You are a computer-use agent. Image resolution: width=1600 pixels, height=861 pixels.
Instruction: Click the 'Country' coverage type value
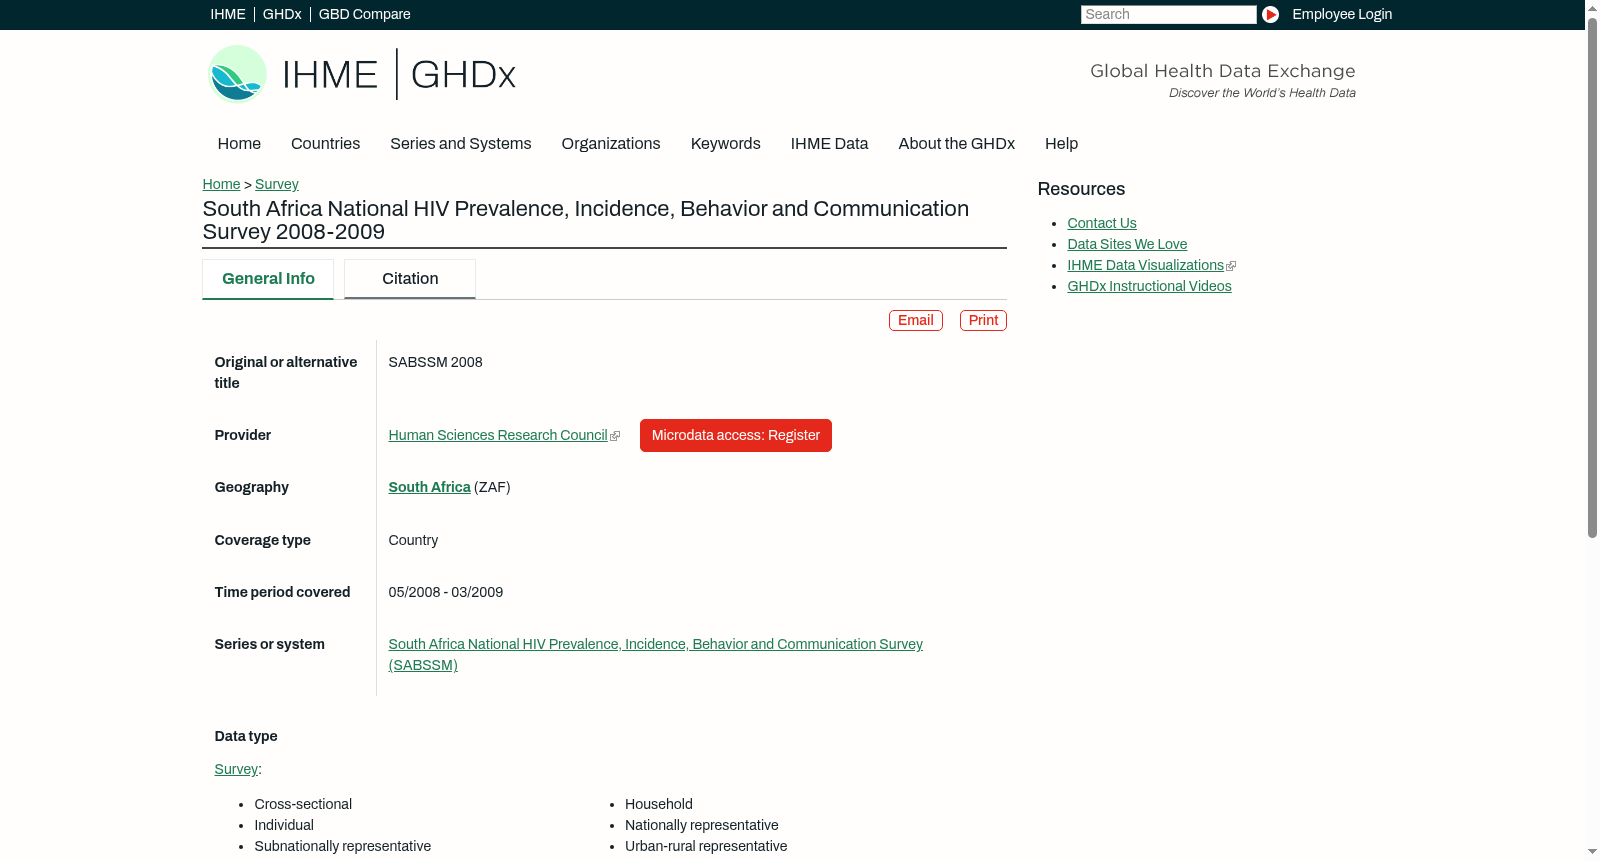(x=413, y=540)
